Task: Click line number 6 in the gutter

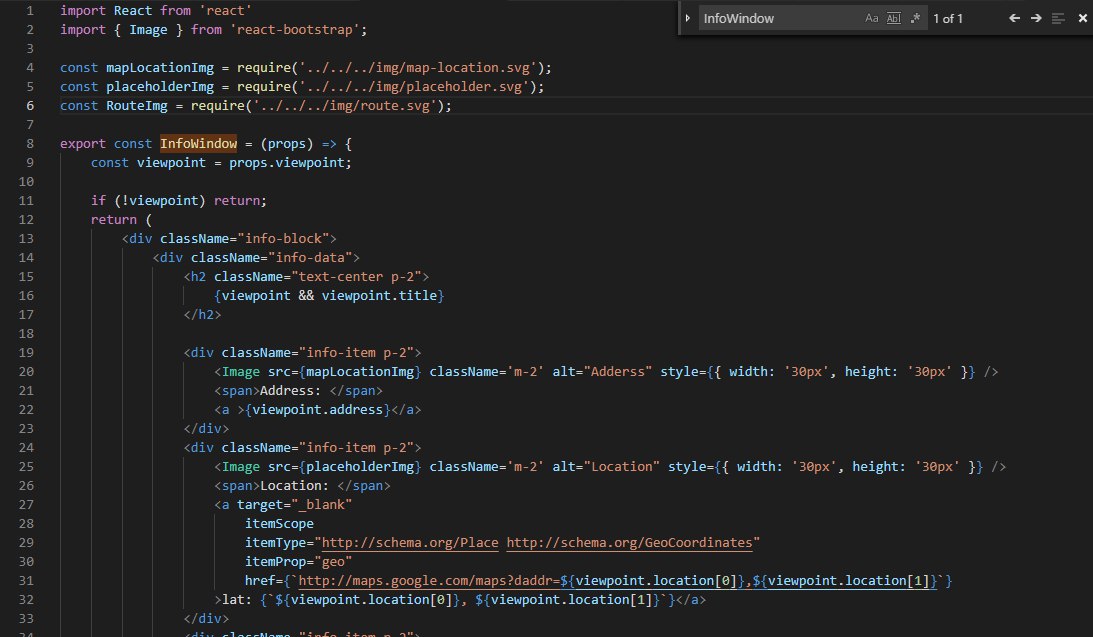Action: tap(30, 106)
